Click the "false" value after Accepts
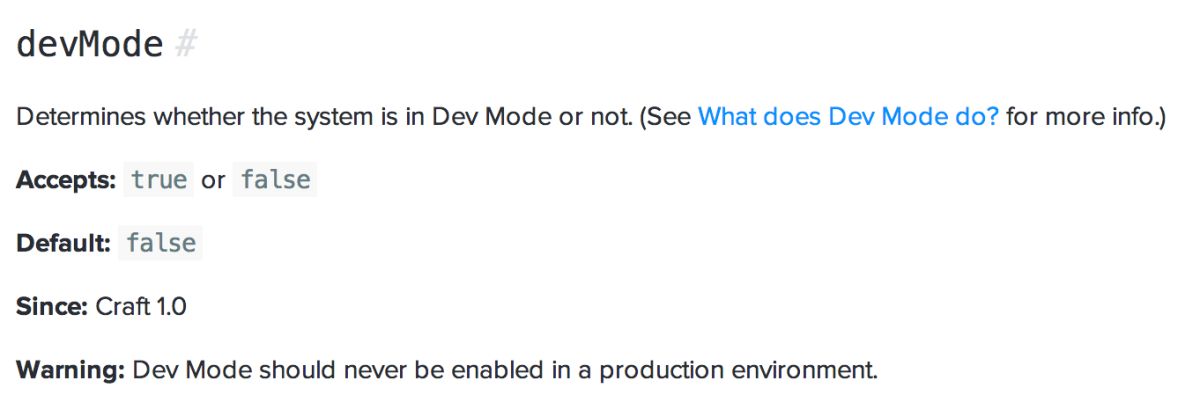 coord(275,181)
